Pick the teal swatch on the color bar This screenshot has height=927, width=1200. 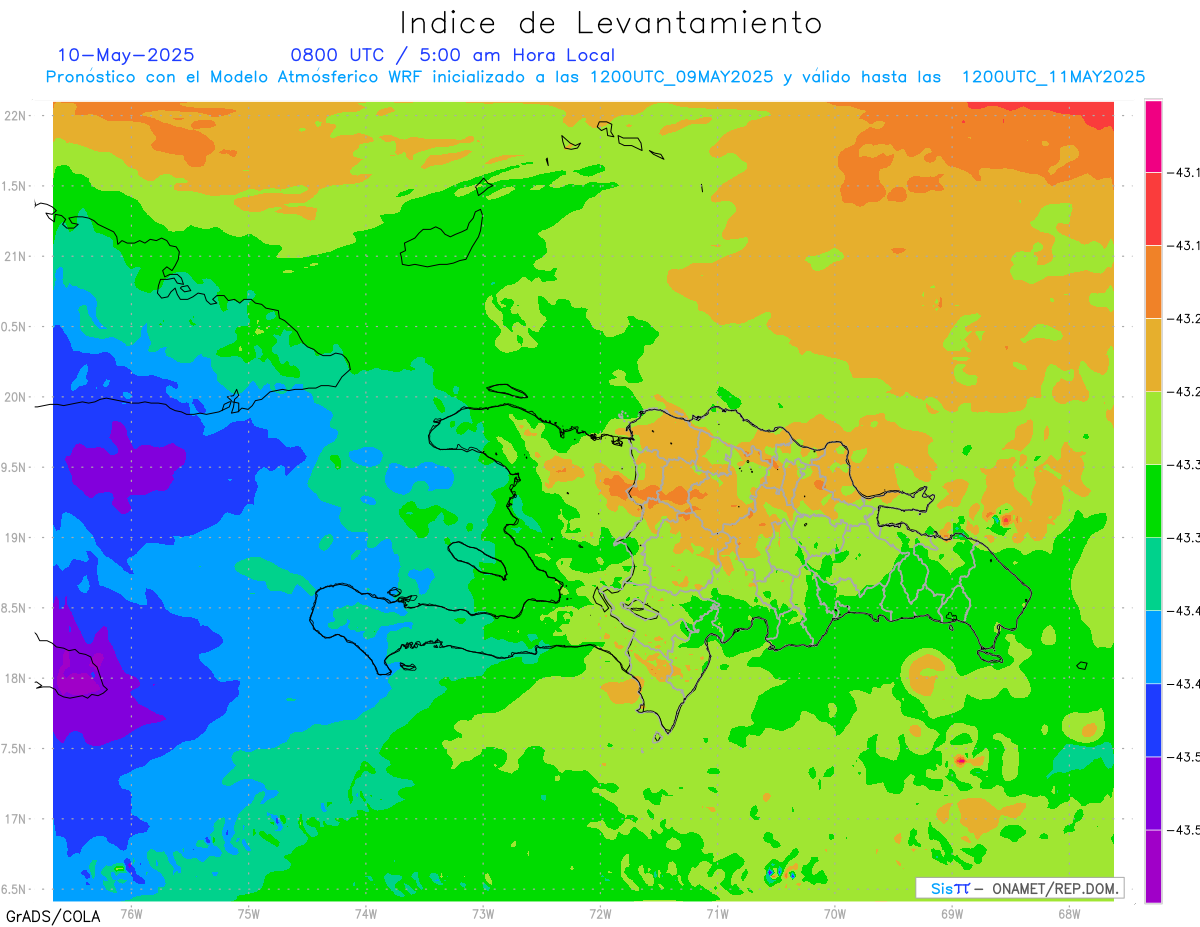[x=1153, y=574]
